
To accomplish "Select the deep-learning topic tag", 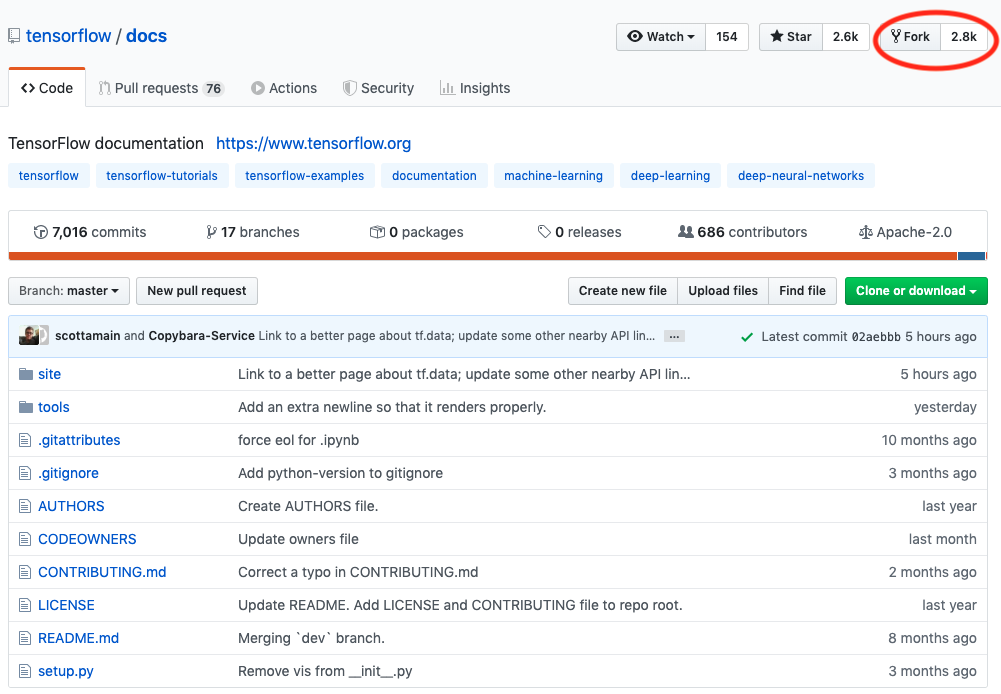I will point(670,176).
